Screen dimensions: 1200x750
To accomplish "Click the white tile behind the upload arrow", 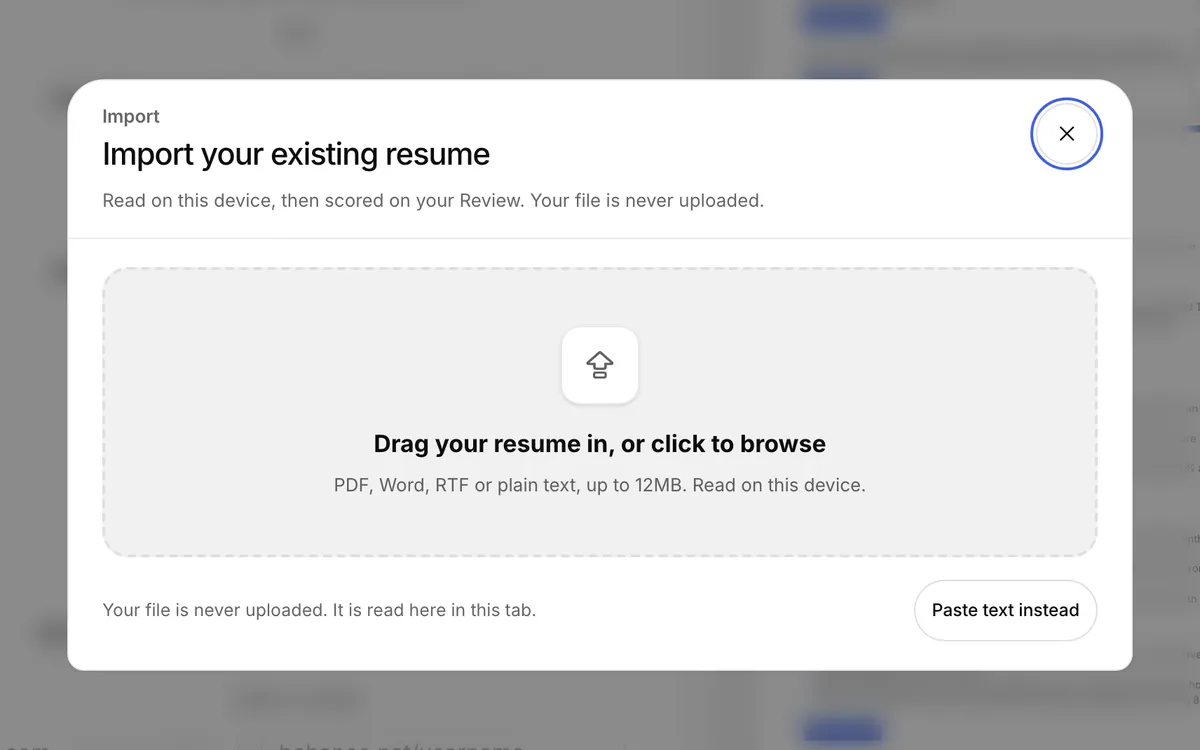I will 600,365.
